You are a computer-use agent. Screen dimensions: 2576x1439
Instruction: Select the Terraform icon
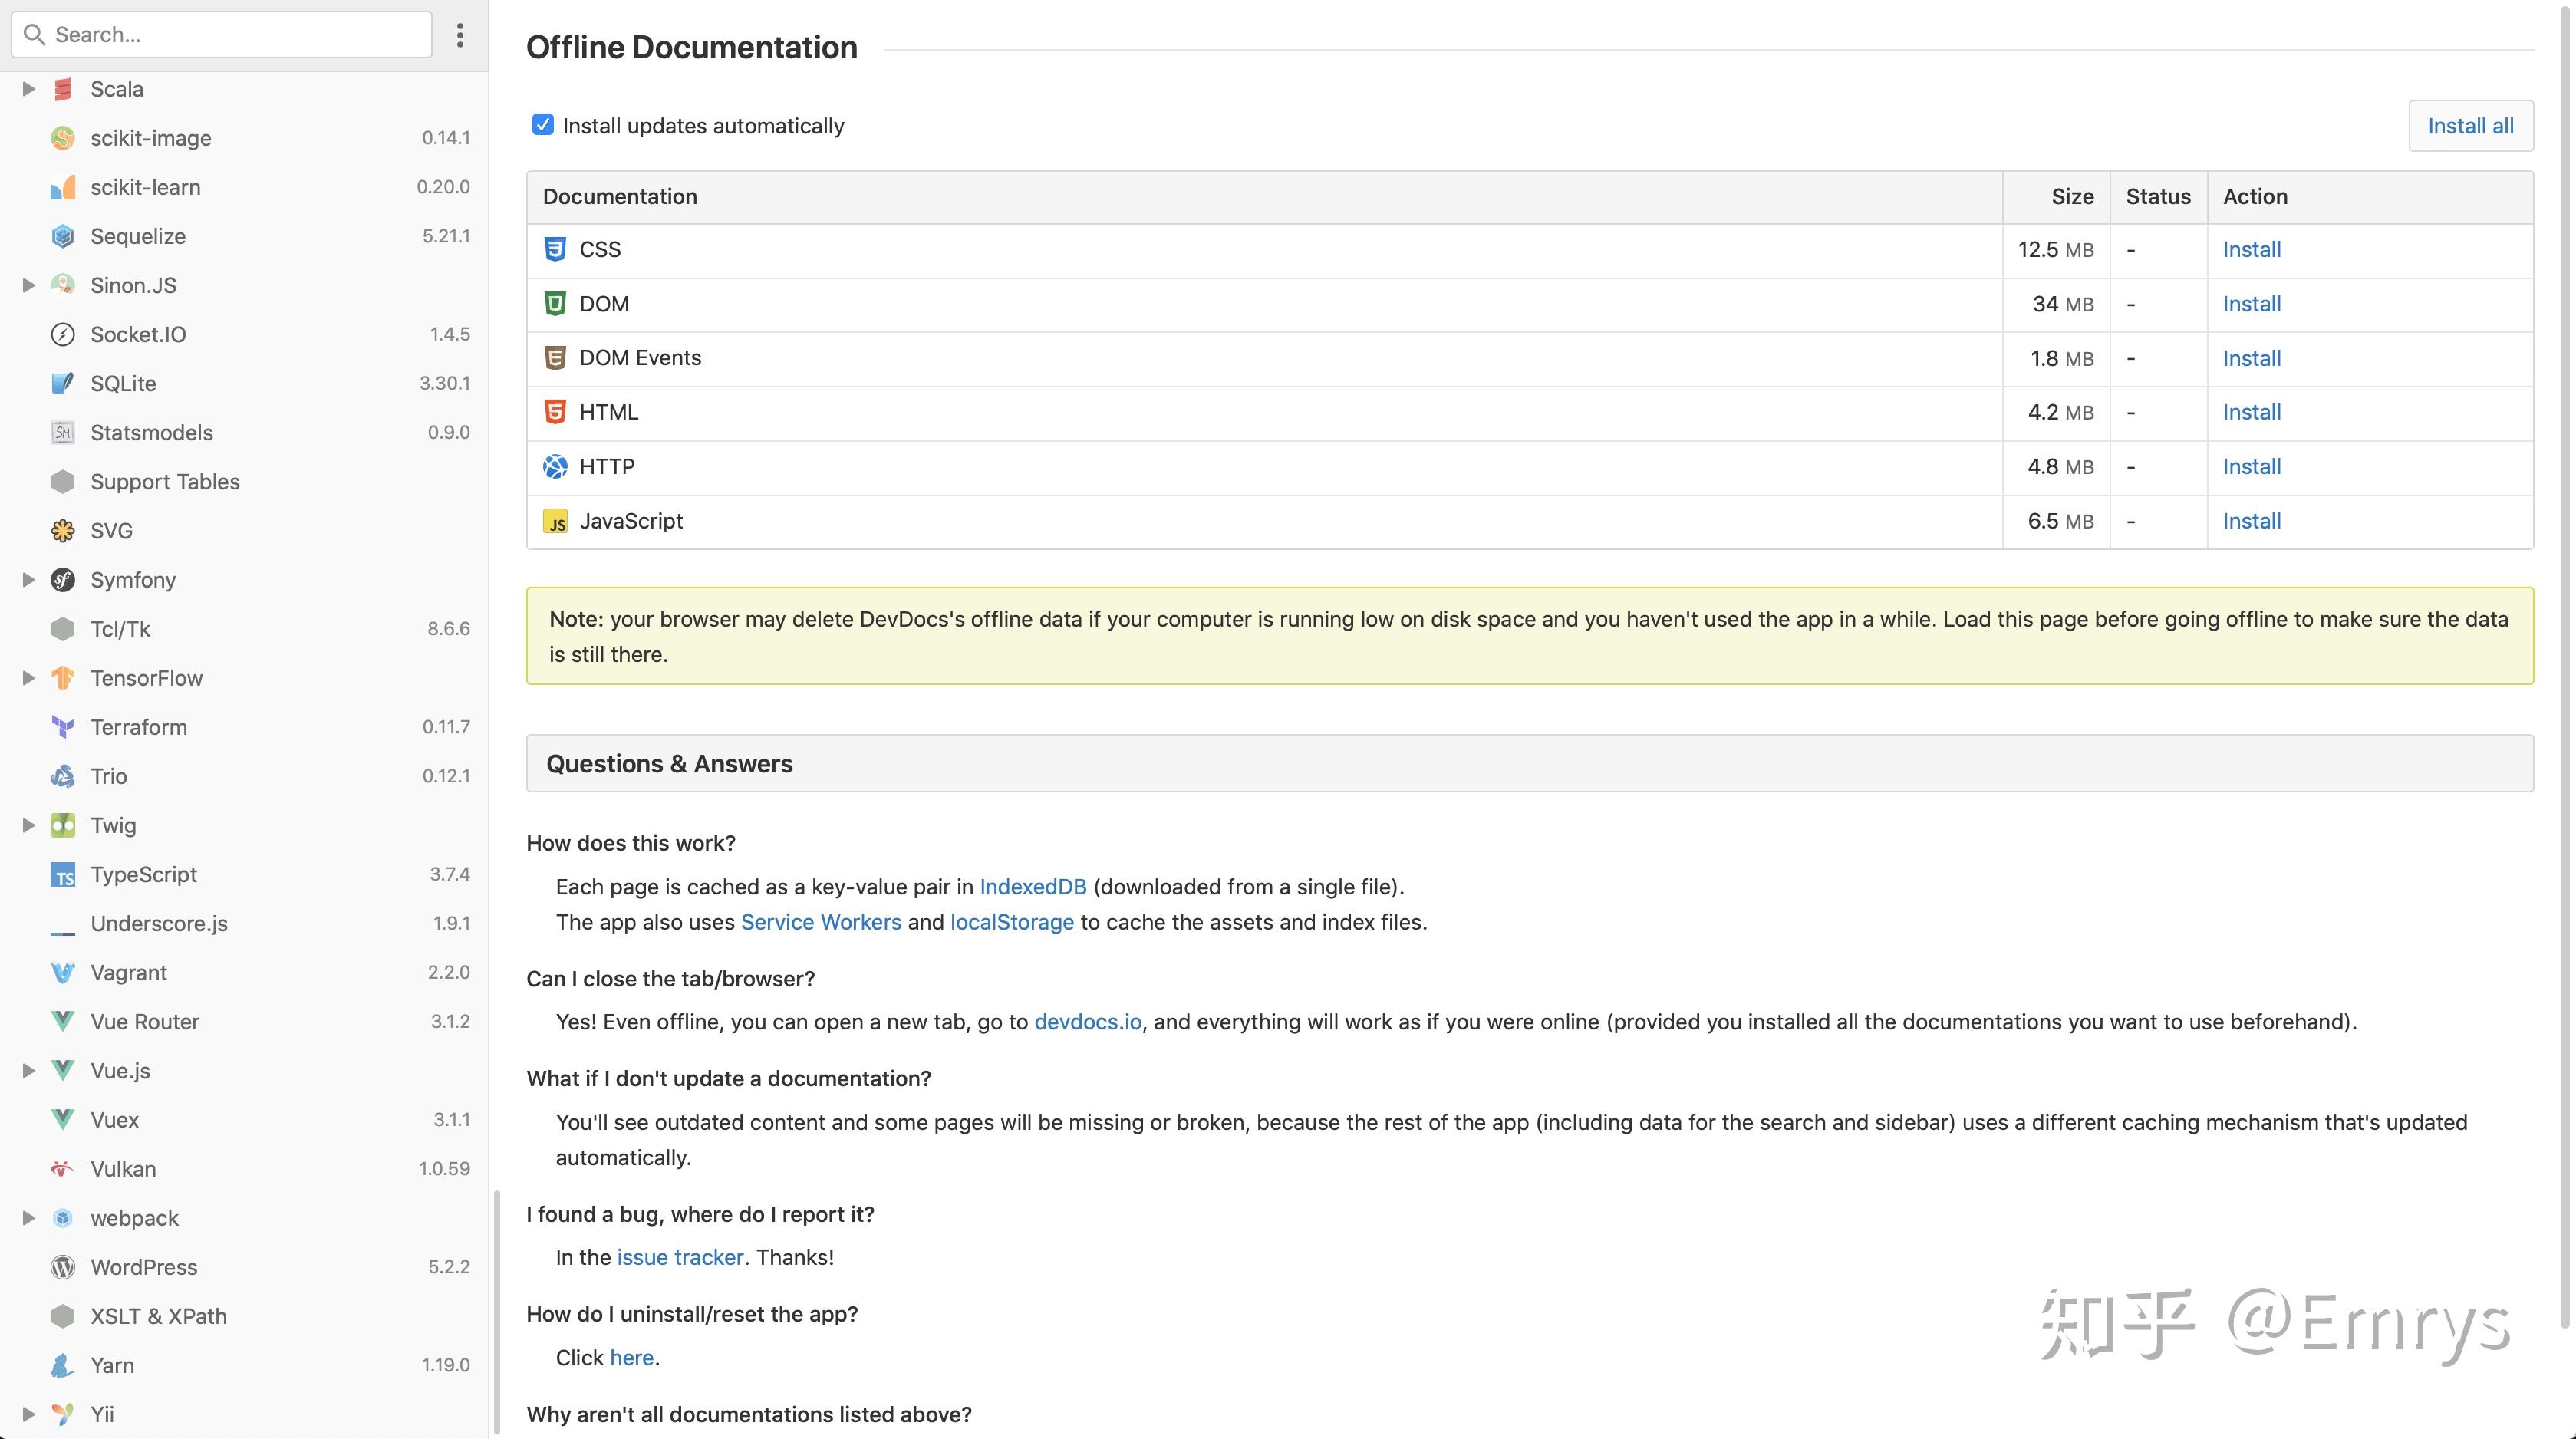pyautogui.click(x=62, y=727)
